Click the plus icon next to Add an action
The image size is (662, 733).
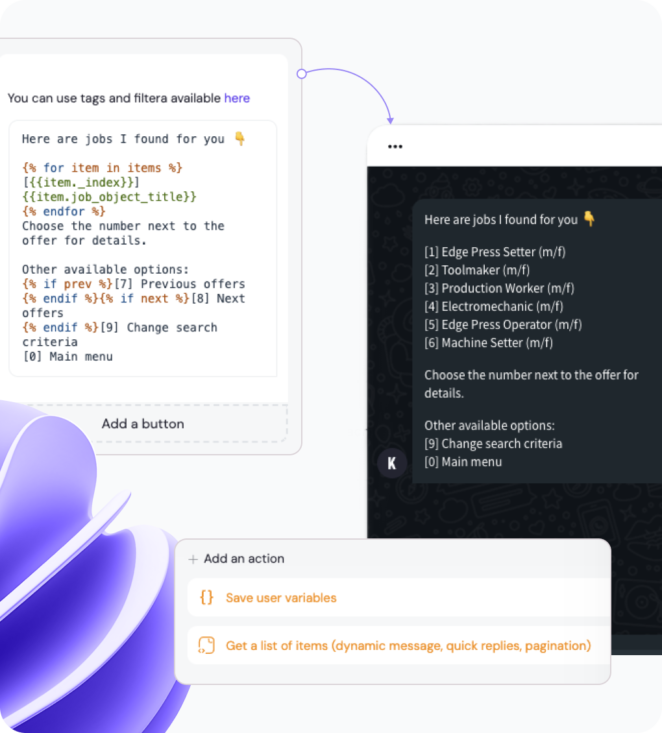(193, 559)
